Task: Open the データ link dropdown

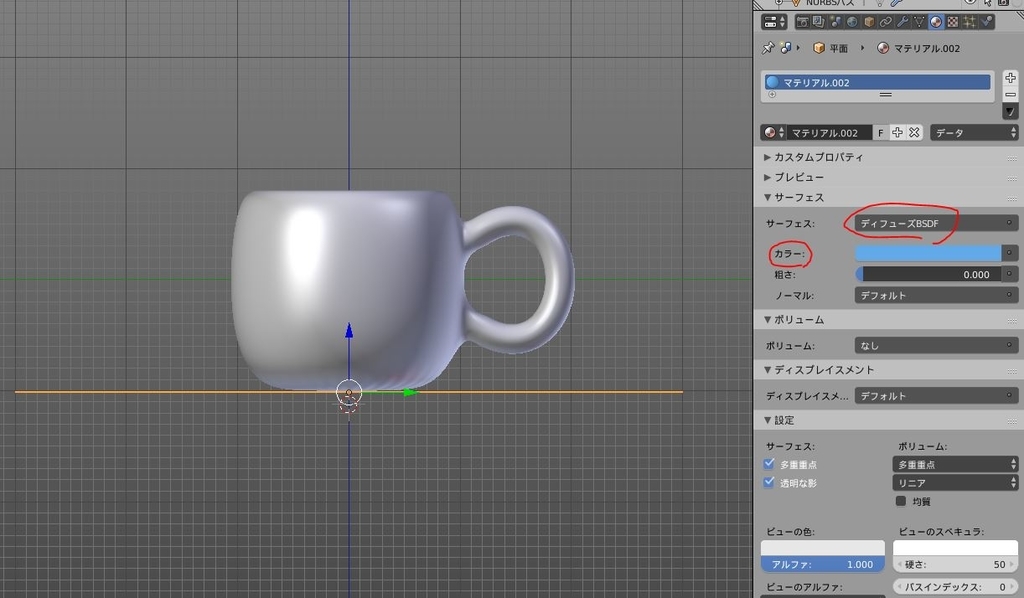Action: [x=974, y=133]
